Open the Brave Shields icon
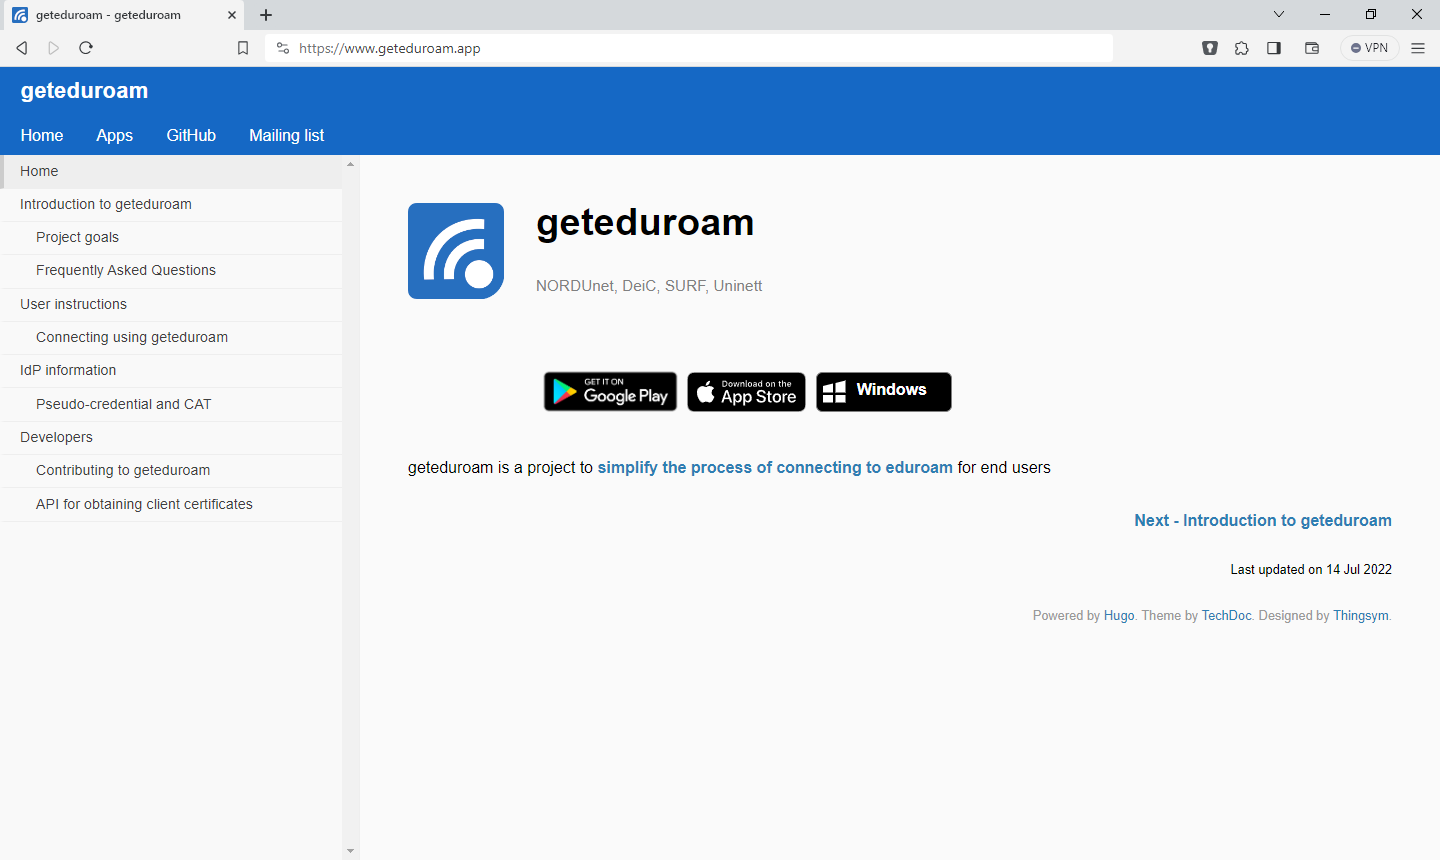 click(x=1210, y=48)
